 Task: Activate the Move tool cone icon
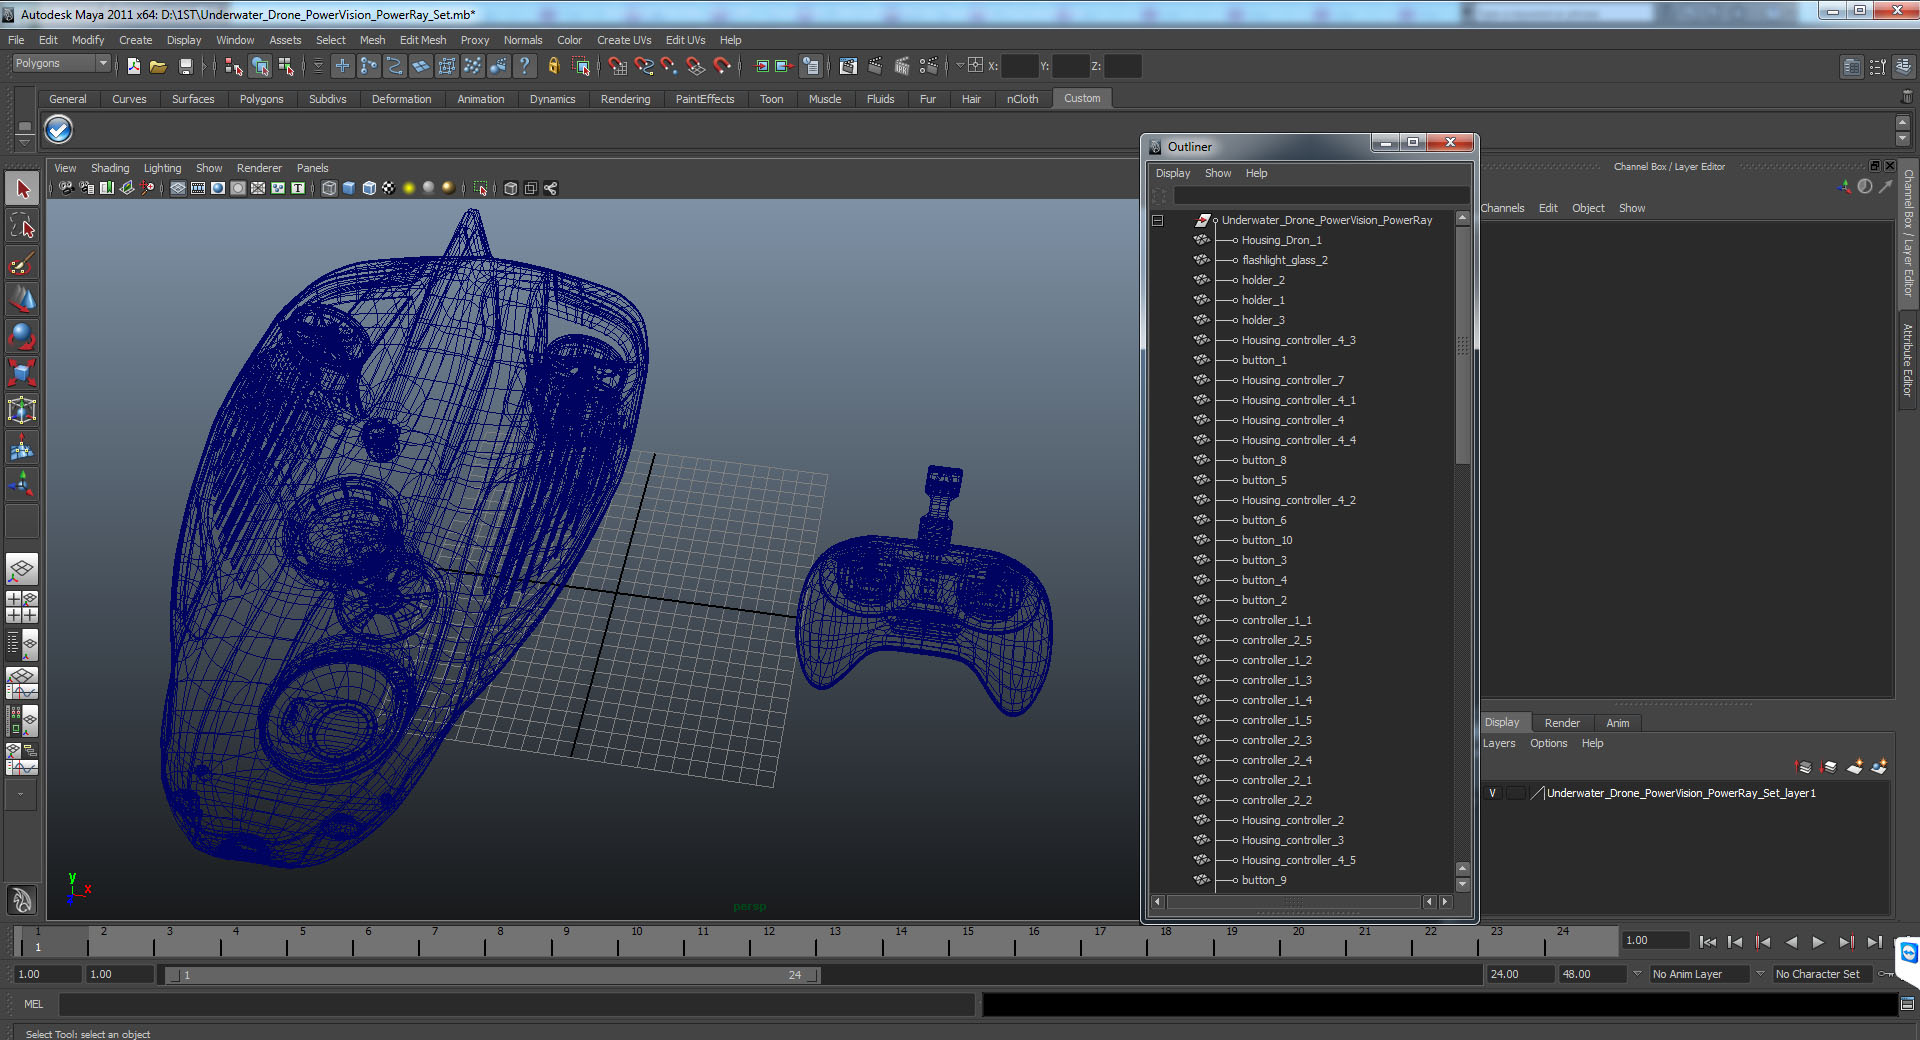pyautogui.click(x=22, y=299)
